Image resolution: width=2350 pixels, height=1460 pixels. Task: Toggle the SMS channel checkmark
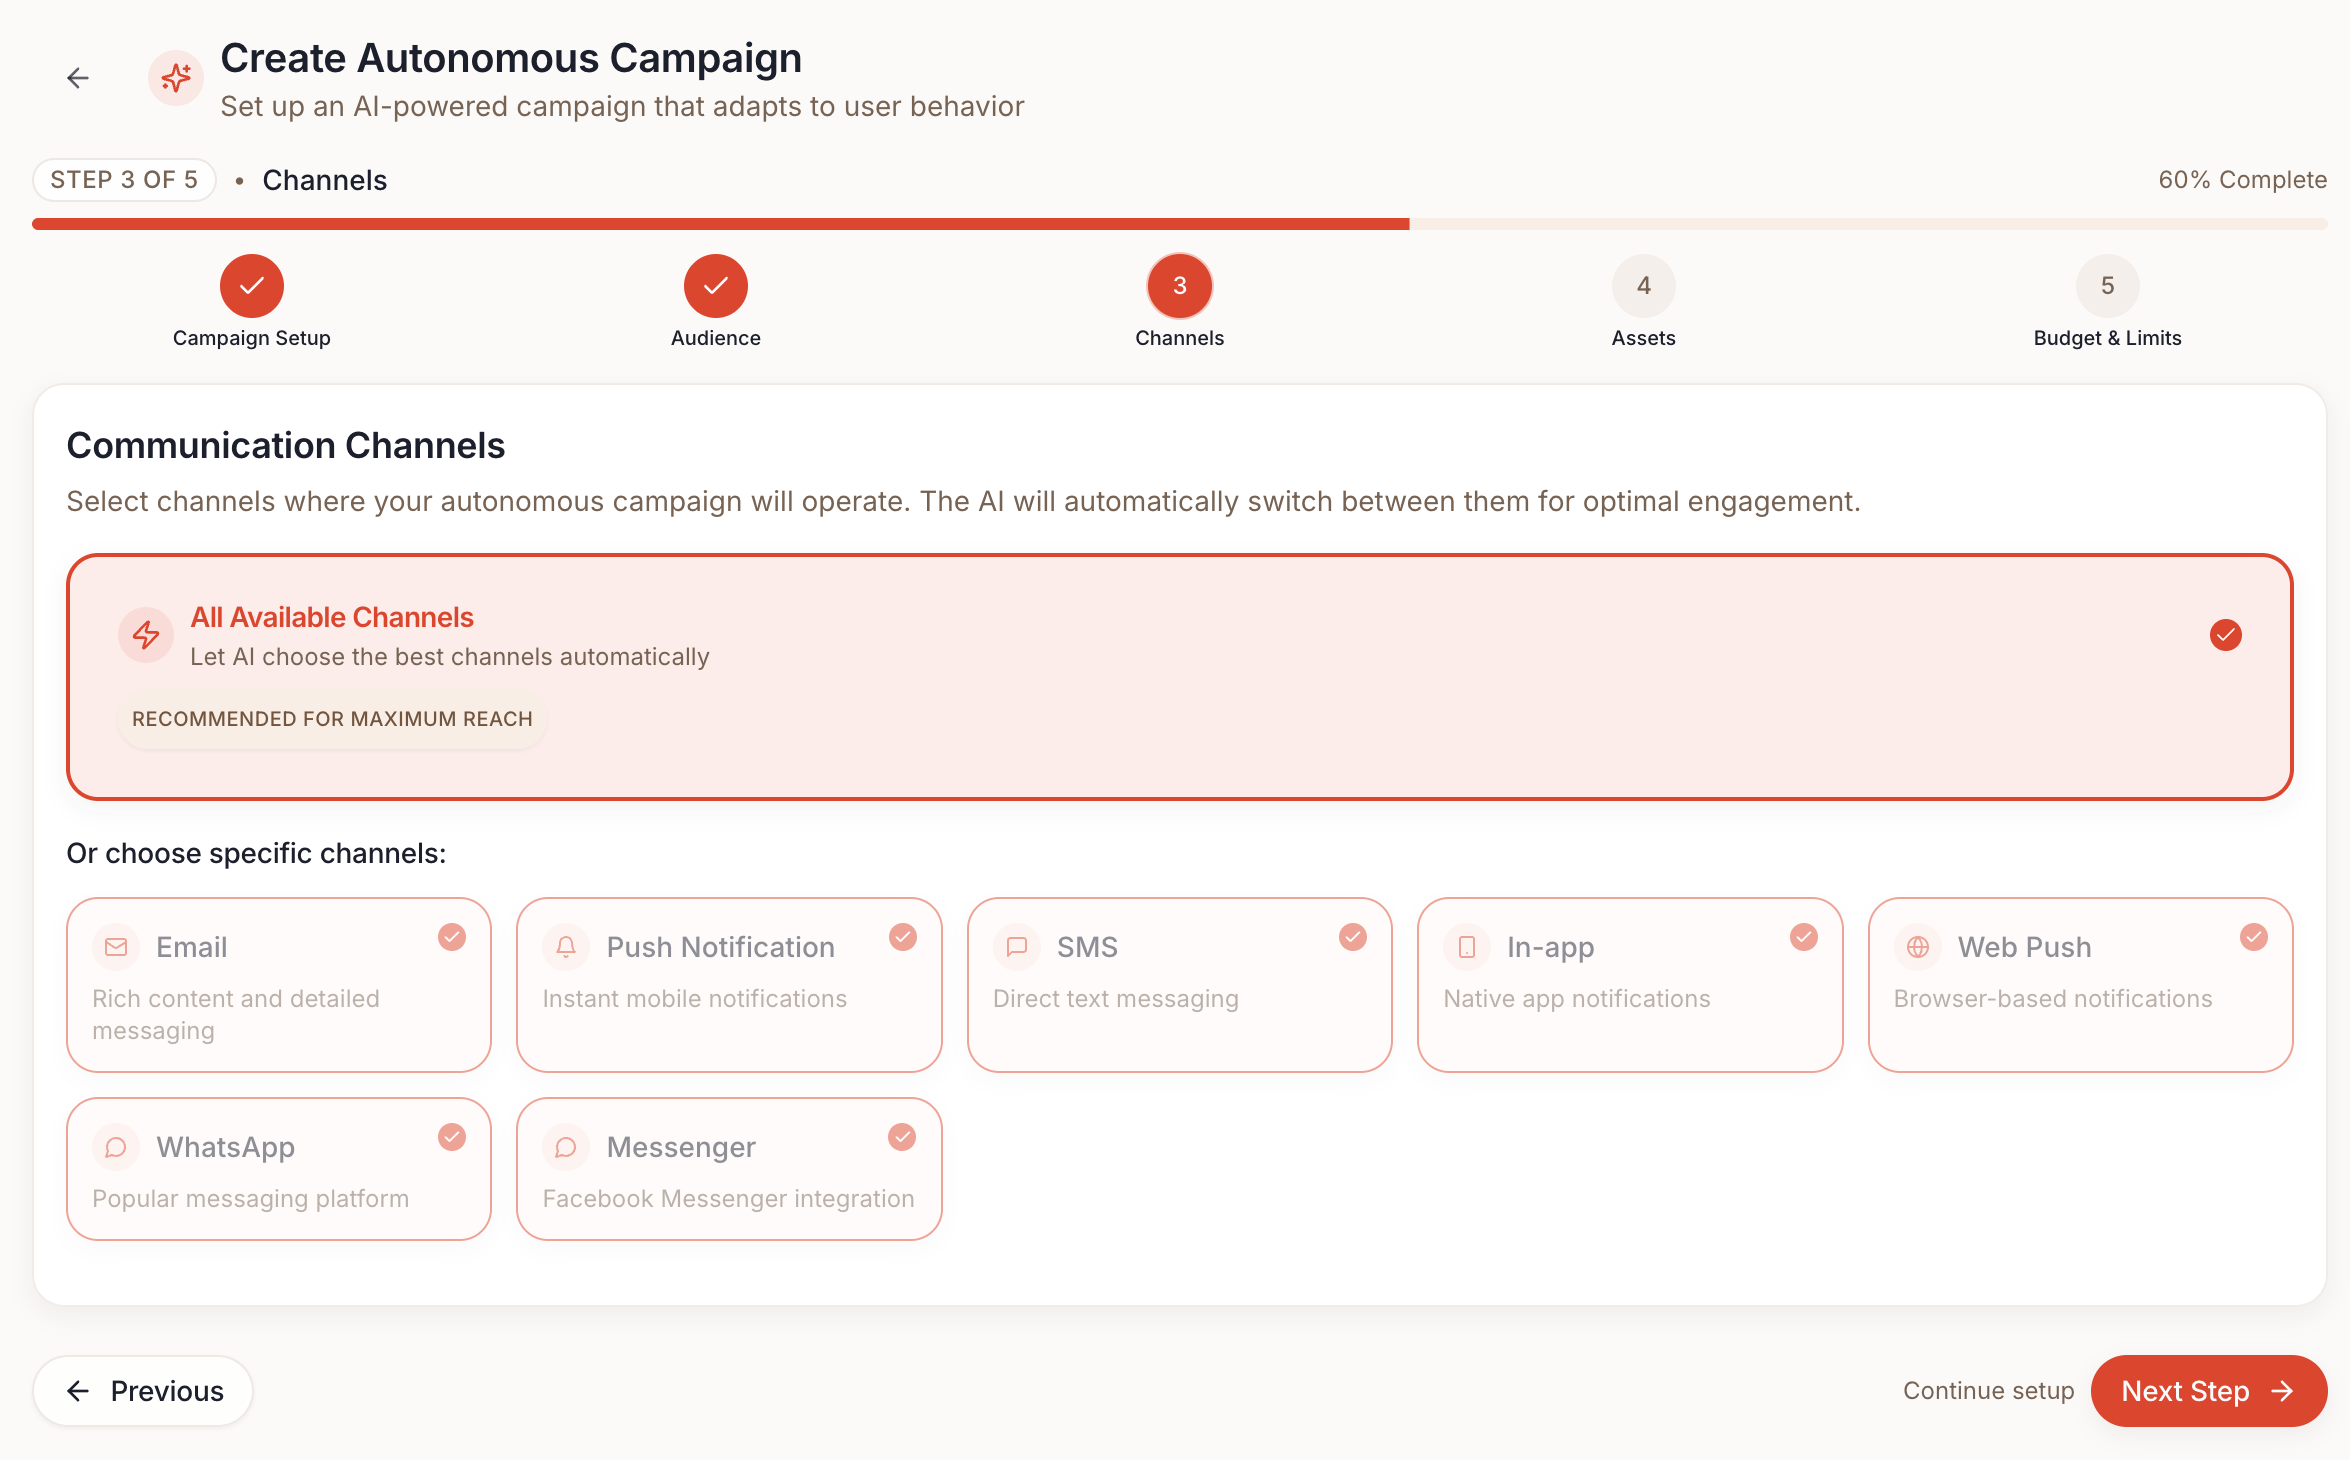1353,937
